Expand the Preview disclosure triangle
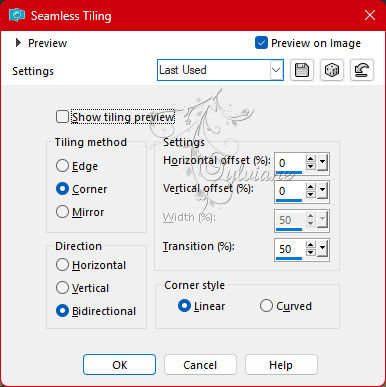The height and width of the screenshot is (387, 386). [18, 43]
